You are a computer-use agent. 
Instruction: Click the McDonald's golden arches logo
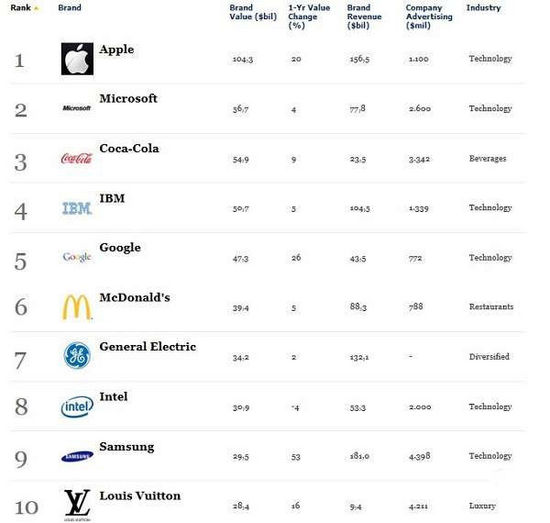click(x=77, y=307)
